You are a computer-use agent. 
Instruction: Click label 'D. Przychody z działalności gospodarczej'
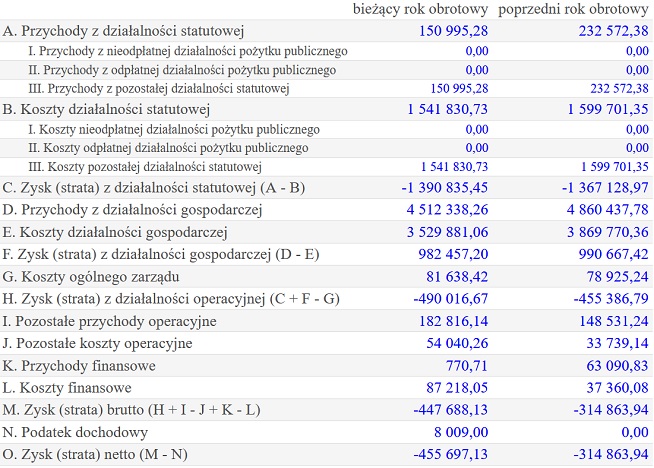(x=132, y=210)
